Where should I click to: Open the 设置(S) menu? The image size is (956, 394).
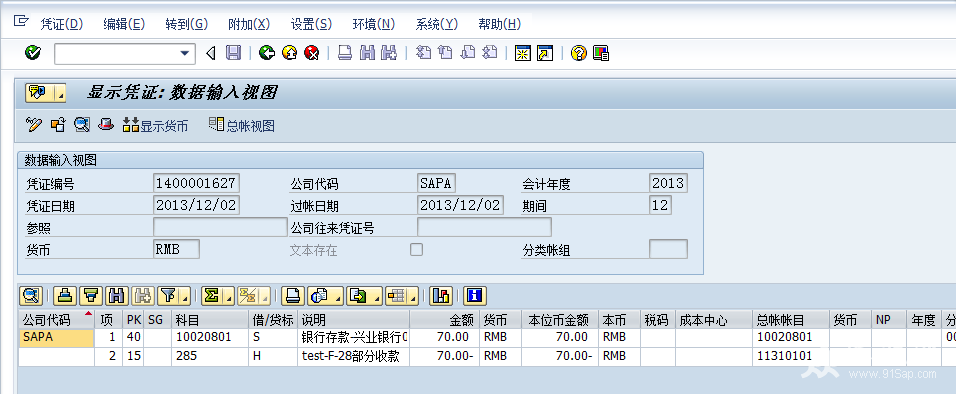click(x=312, y=24)
